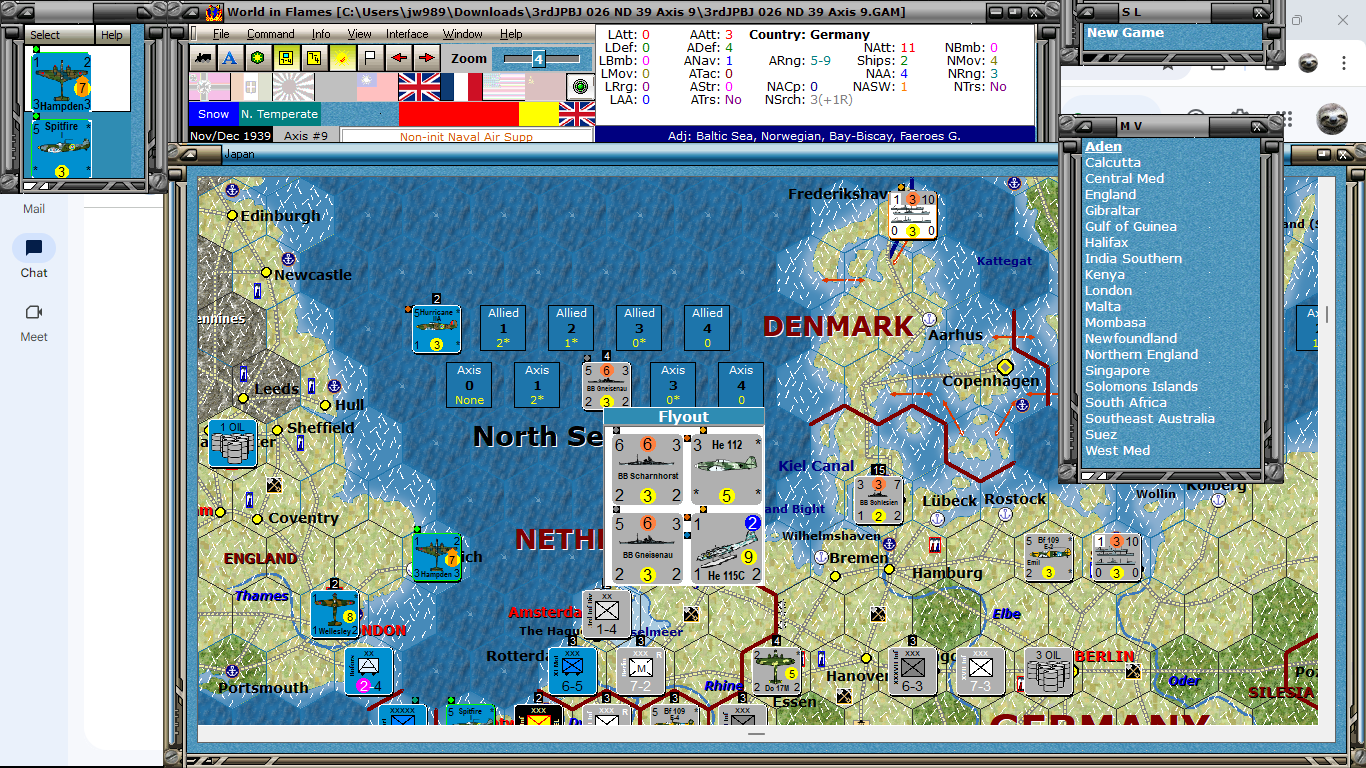This screenshot has width=1366, height=768.
Task: Select Malta in the M V list
Action: coord(1103,307)
